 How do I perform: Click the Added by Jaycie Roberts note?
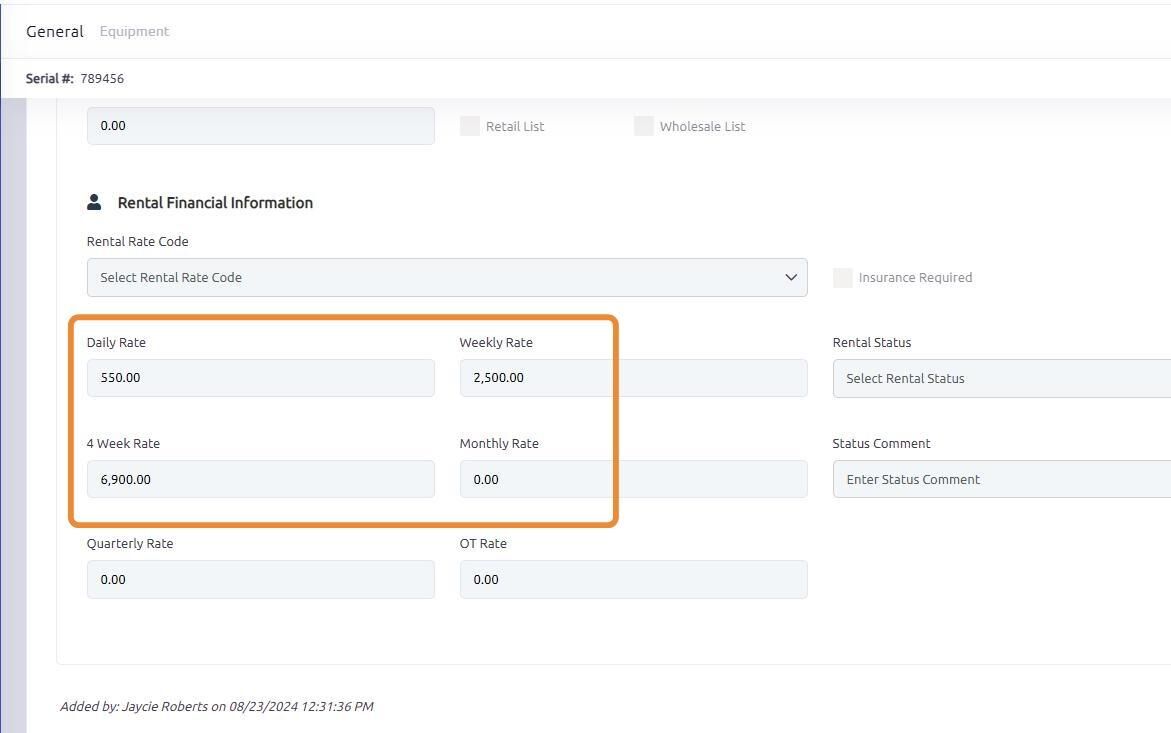216,706
